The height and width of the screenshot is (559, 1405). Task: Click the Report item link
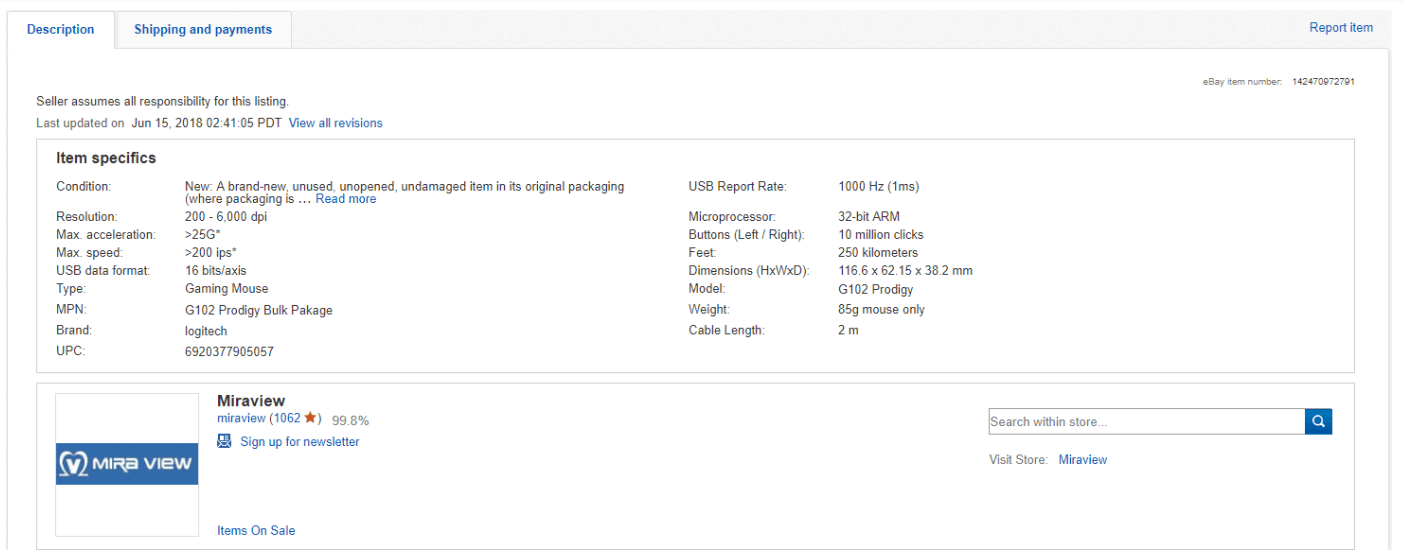(x=1341, y=28)
